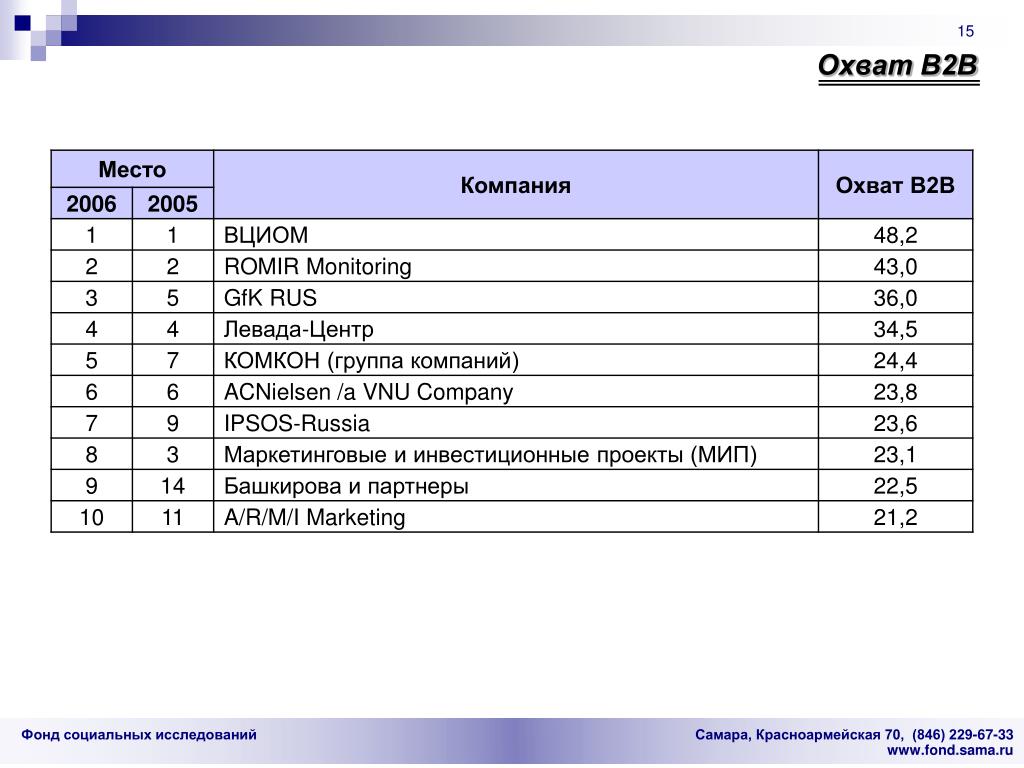Select the "КОМКОН (группа компаний)" cell

pyautogui.click(x=515, y=360)
